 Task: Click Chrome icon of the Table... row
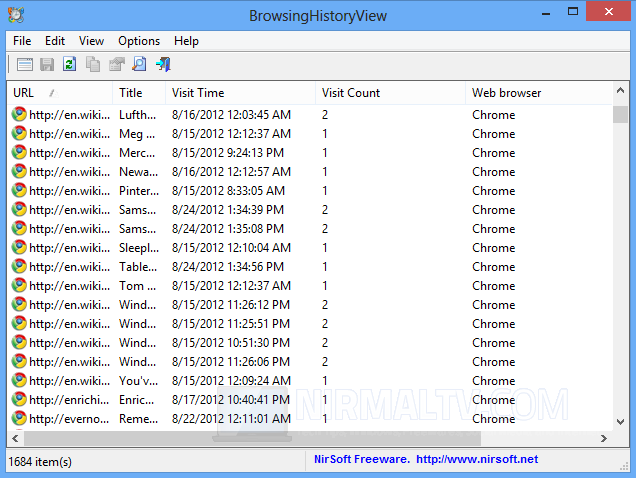(19, 267)
